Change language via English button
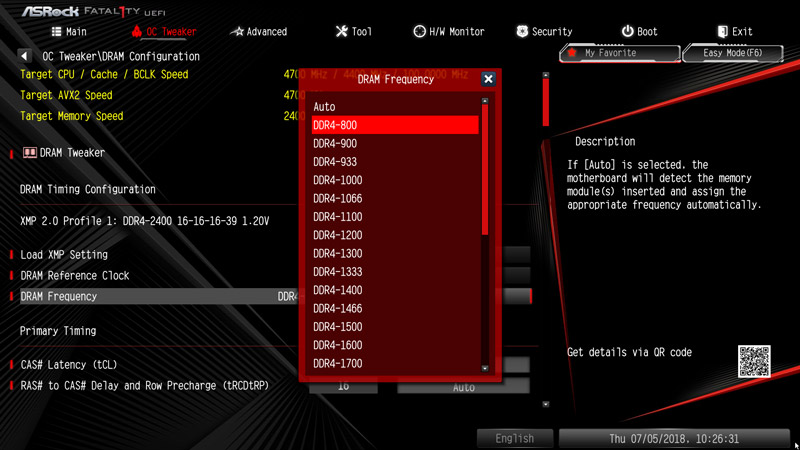Viewport: 800px width, 450px height. tap(514, 438)
